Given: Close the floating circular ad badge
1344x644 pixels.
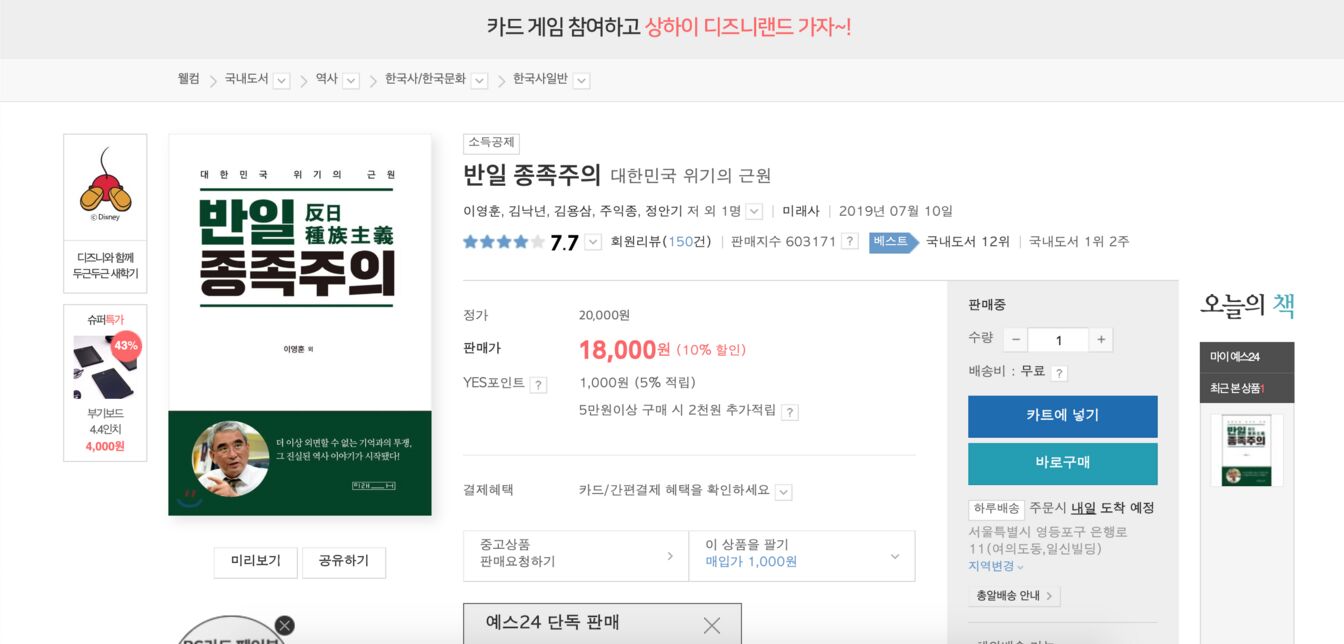Looking at the screenshot, I should [285, 626].
